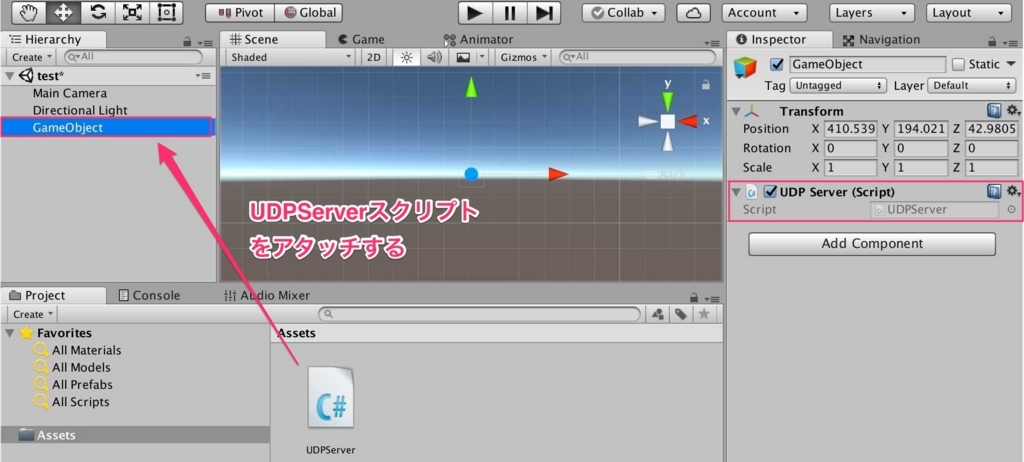Screen dimensions: 1024x462
Task: Pause the game playback
Action: tap(510, 12)
